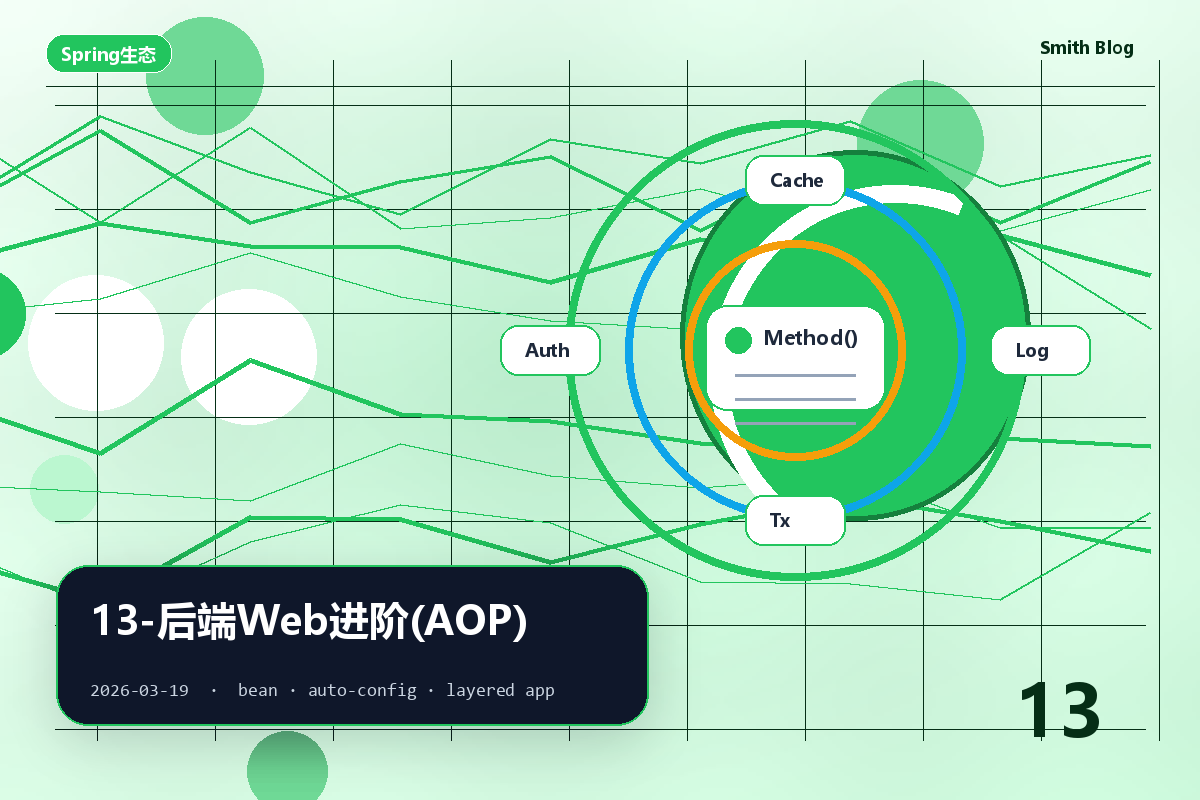Click the date 2026-03-19

(139, 690)
